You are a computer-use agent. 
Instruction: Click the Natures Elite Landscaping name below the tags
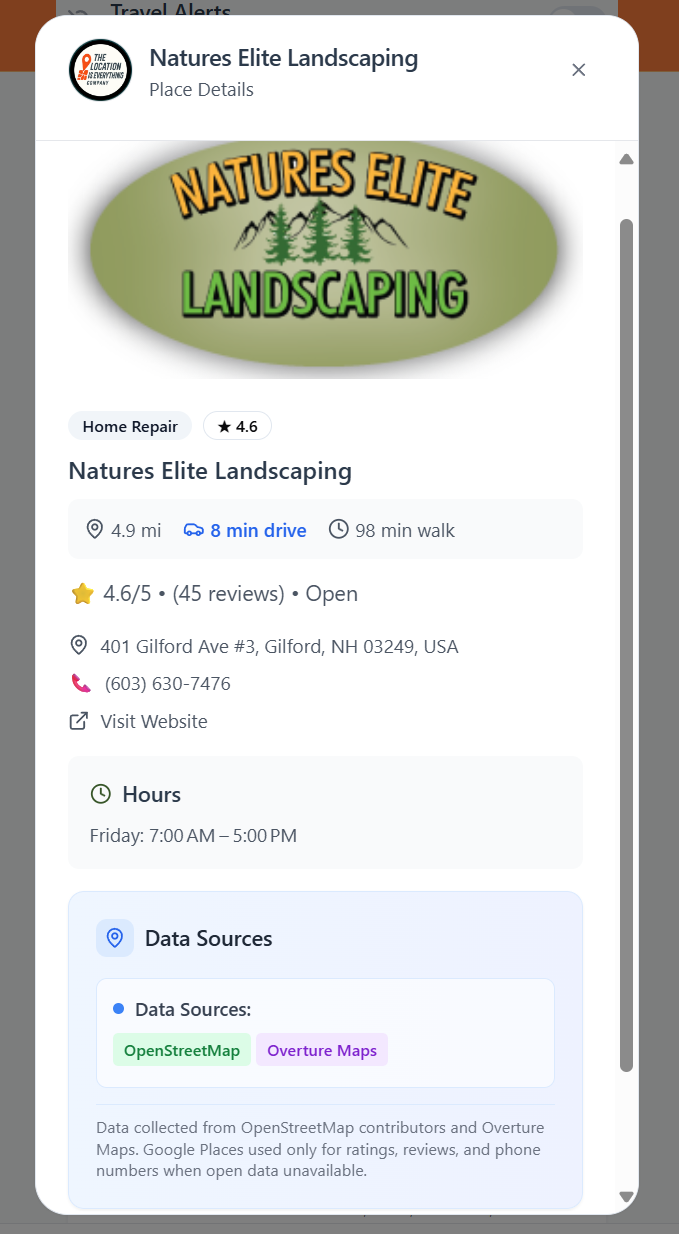coord(210,471)
